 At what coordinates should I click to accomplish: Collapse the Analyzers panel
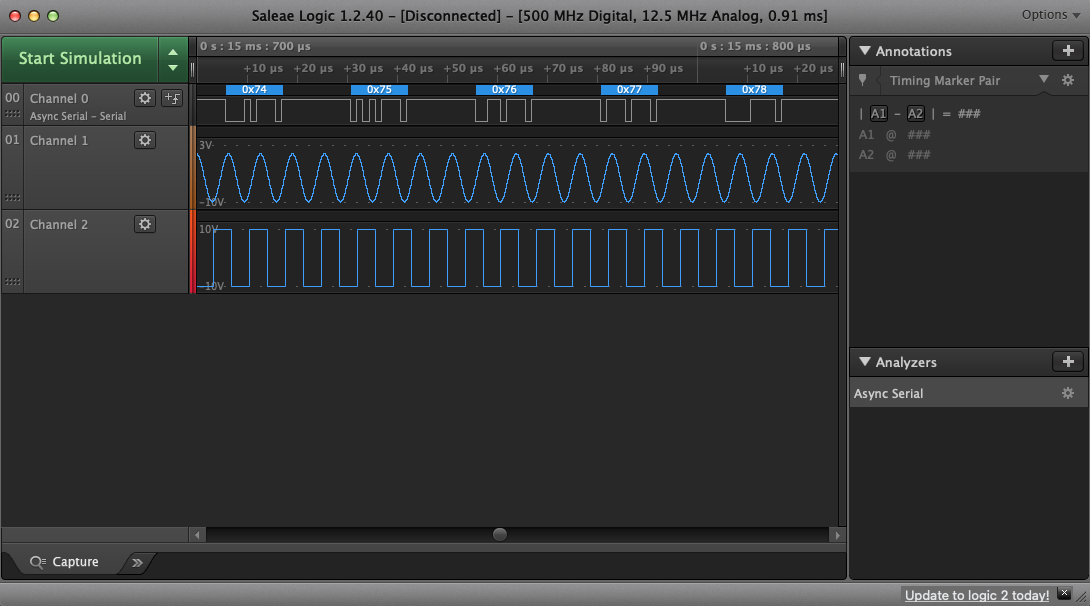(x=865, y=362)
